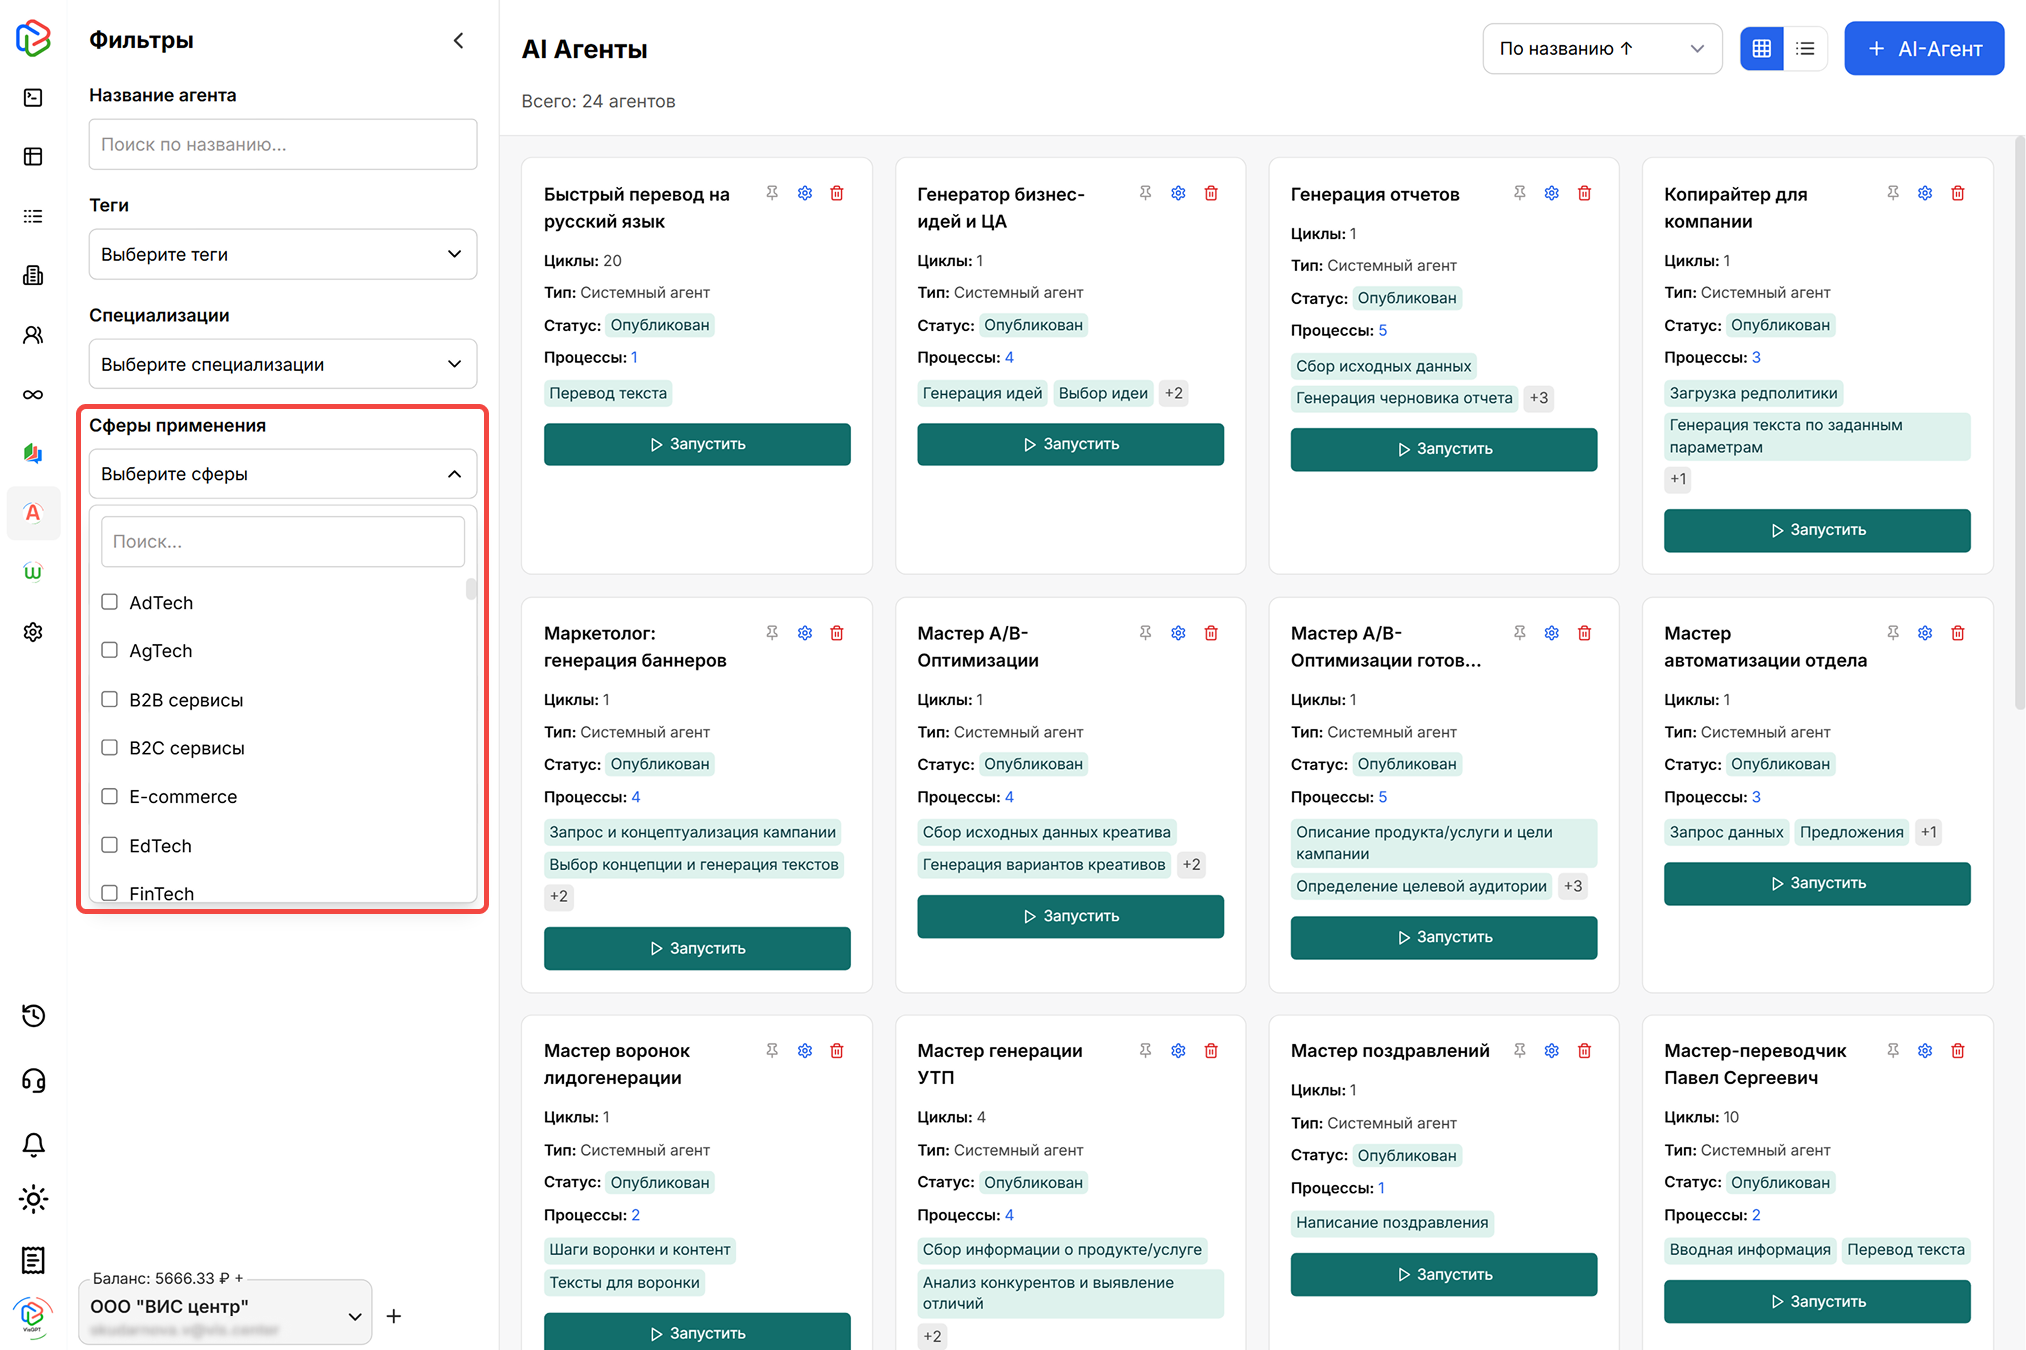Delete the Мастер поздравлений agent via trash icon
This screenshot has width=2026, height=1350.
tap(1584, 1050)
